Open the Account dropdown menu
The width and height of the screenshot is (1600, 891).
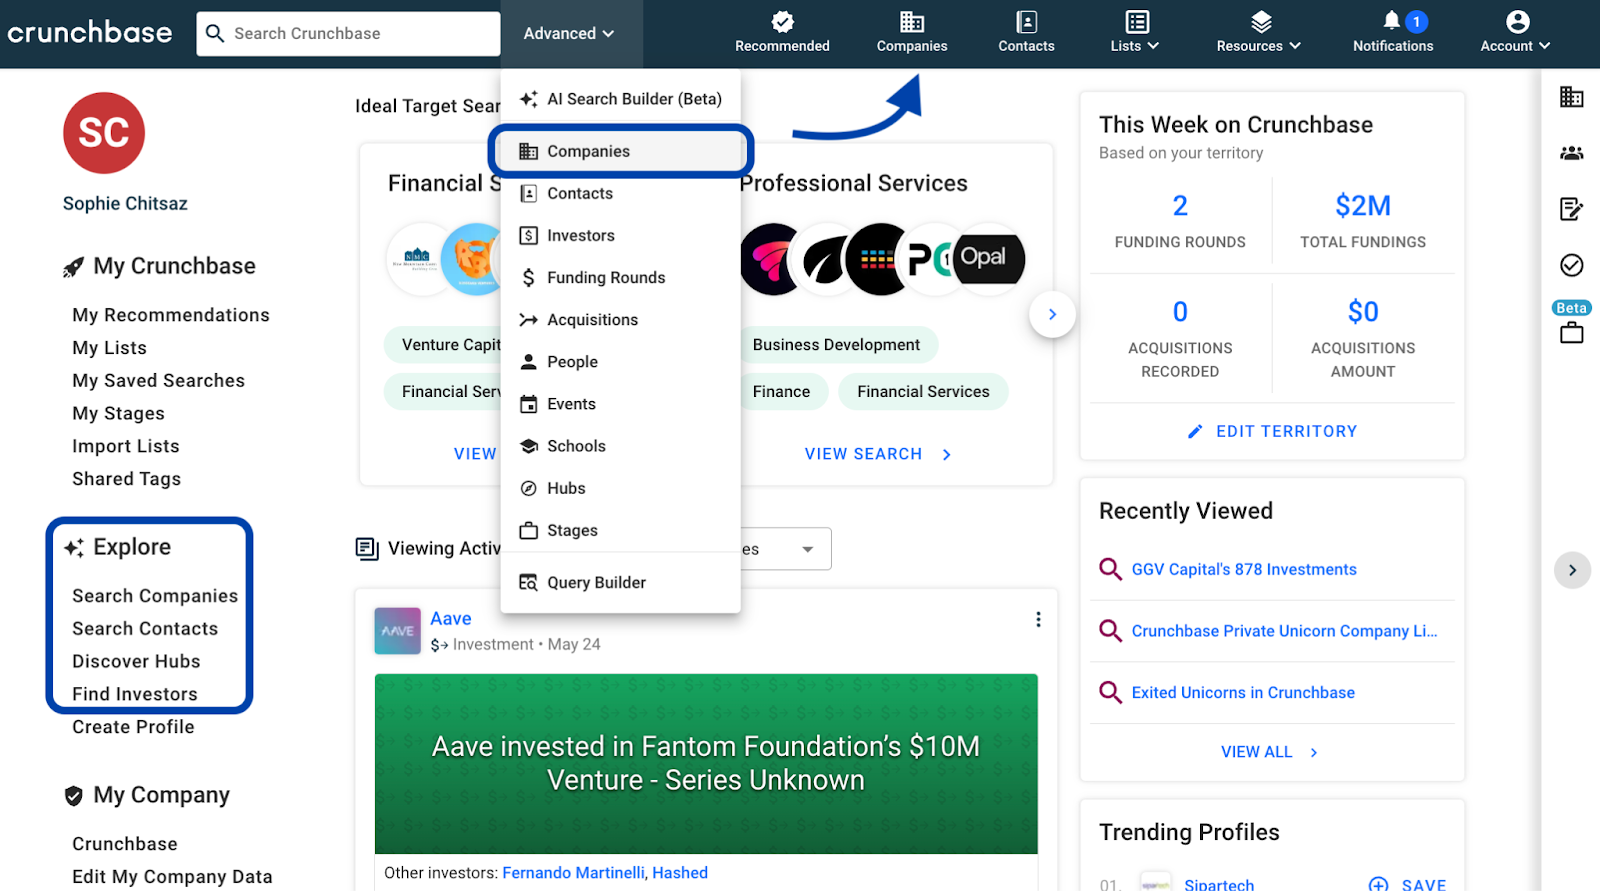[1515, 32]
